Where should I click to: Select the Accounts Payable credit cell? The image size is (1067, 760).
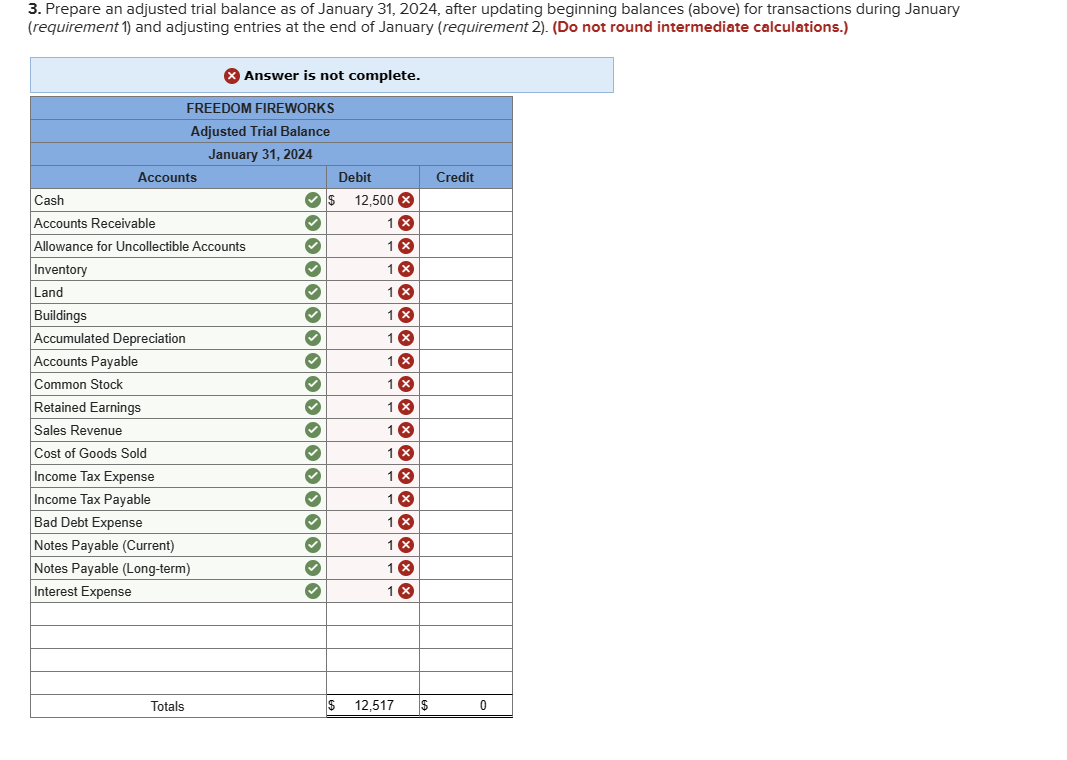(466, 361)
